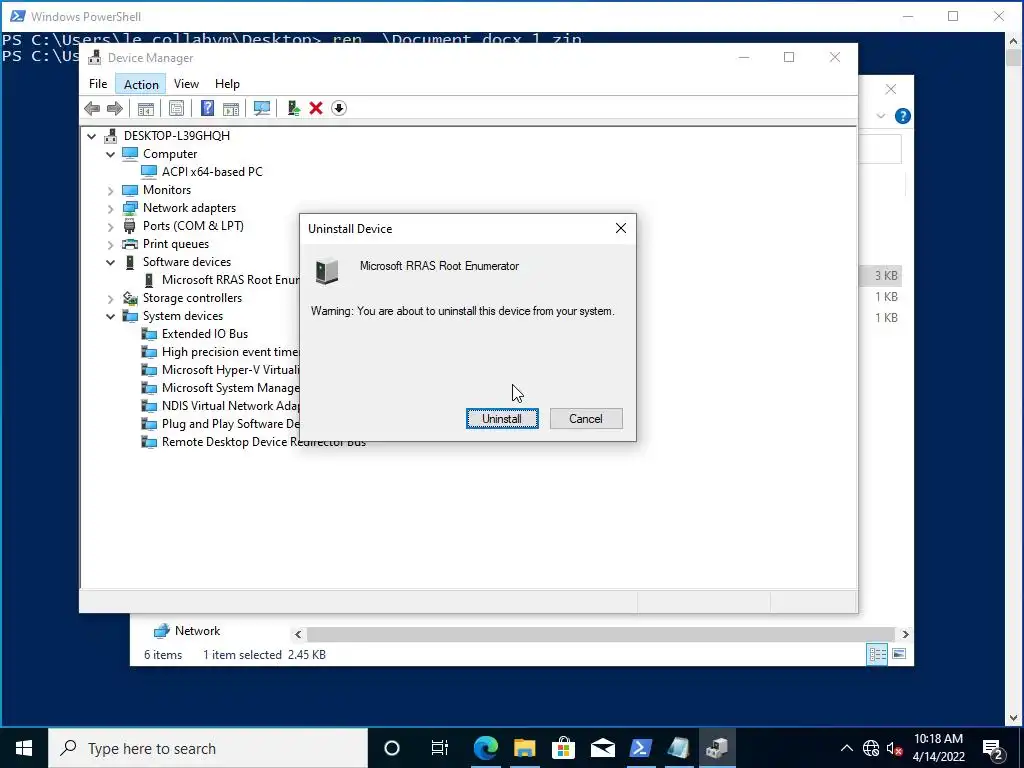Image resolution: width=1024 pixels, height=768 pixels.
Task: Click PowerShell scrollbar down arrow
Action: click(x=1014, y=718)
